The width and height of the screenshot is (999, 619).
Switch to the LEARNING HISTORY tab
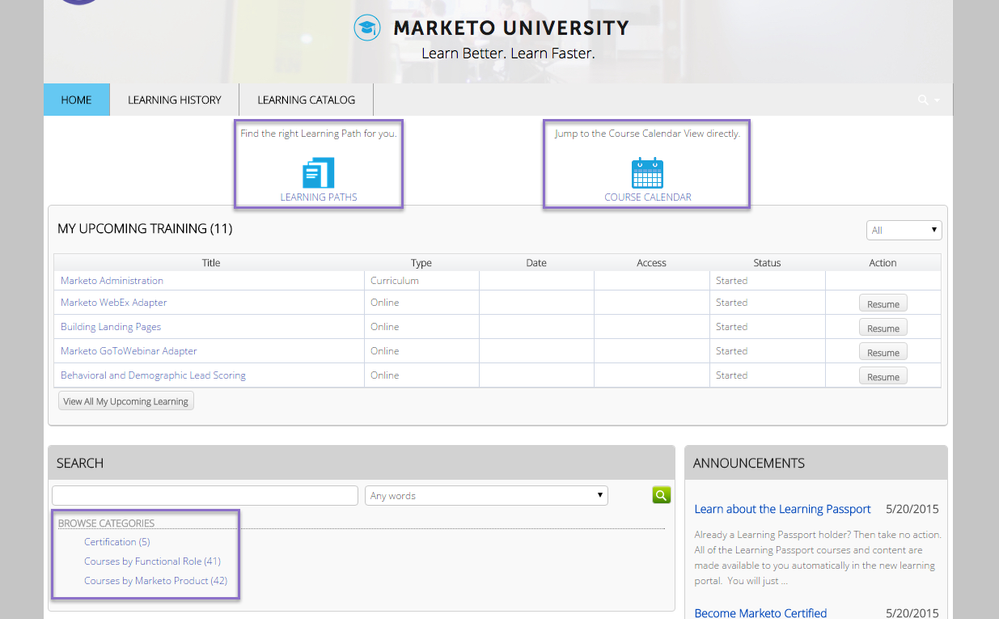(174, 100)
